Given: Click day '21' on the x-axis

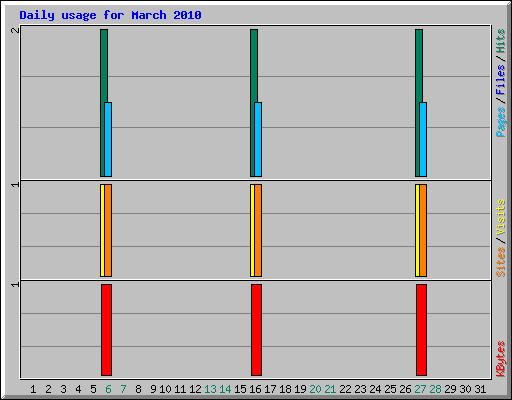Looking at the screenshot, I should click(x=330, y=389).
